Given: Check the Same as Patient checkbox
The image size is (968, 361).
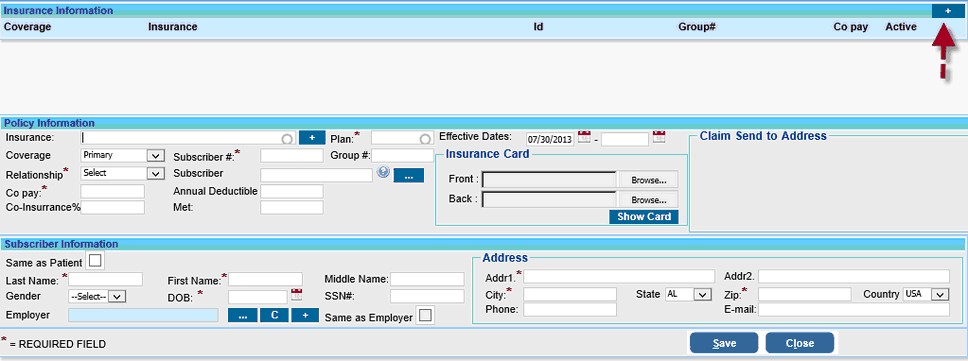Looking at the screenshot, I should pos(95,261).
